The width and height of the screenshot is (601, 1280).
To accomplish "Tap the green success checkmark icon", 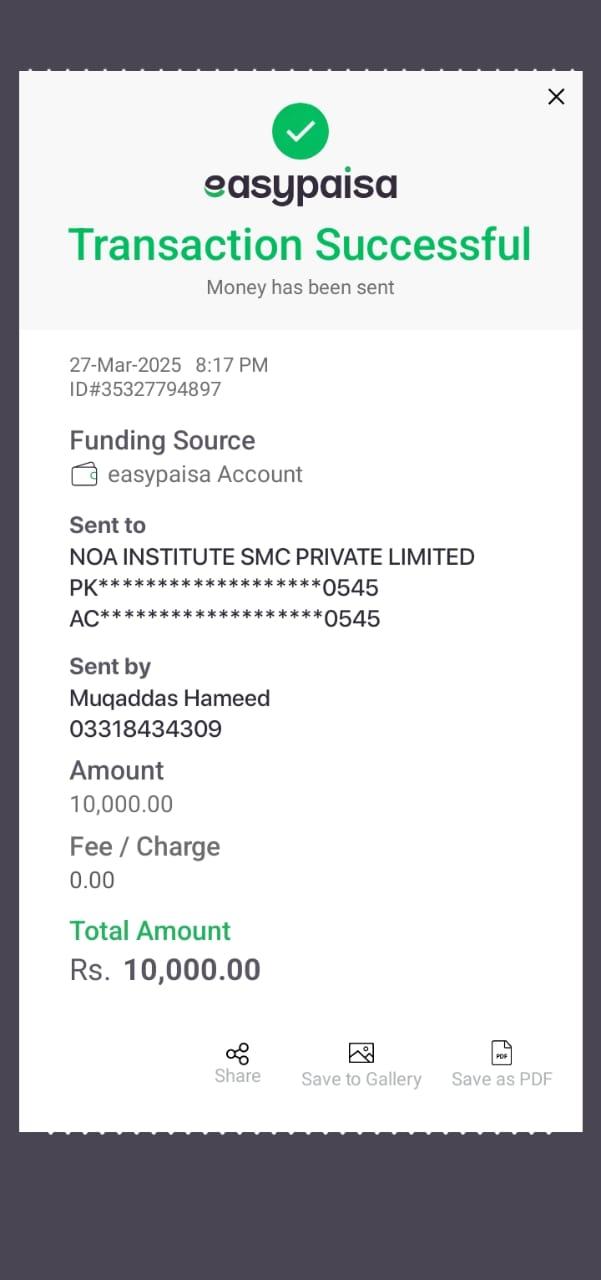I will point(300,131).
